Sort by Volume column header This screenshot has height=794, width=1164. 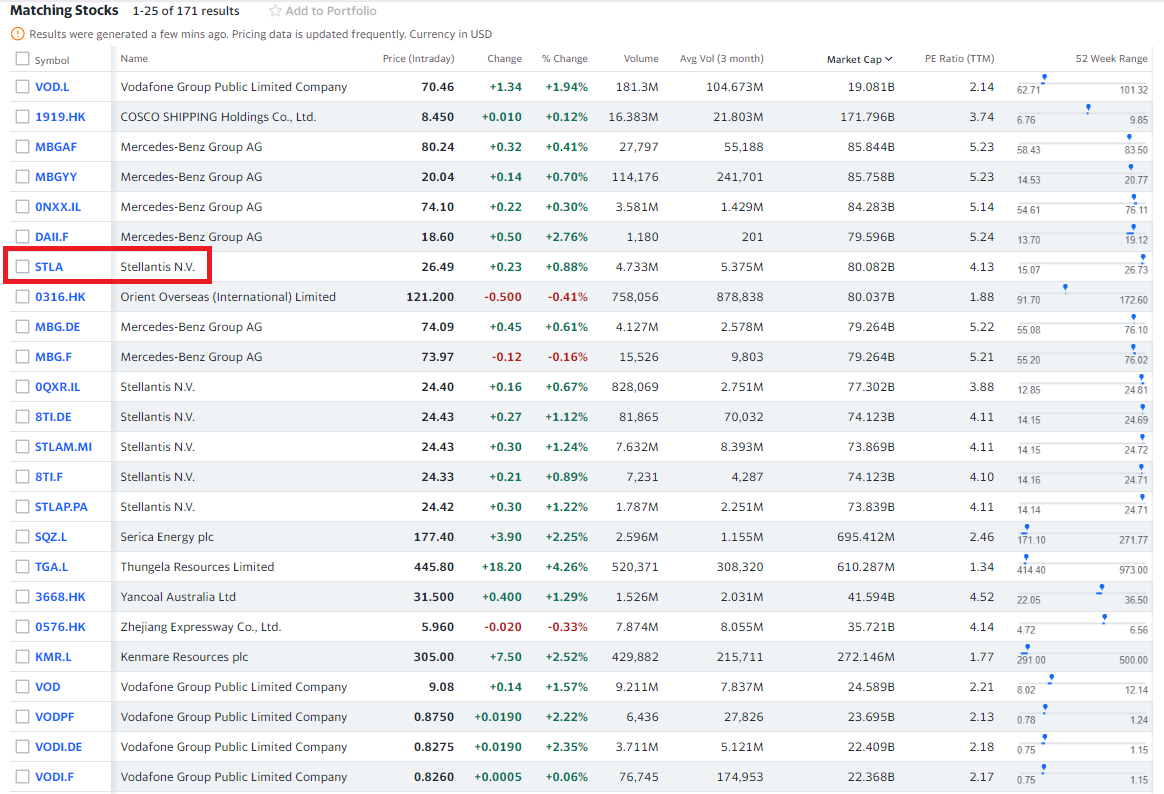tap(641, 59)
